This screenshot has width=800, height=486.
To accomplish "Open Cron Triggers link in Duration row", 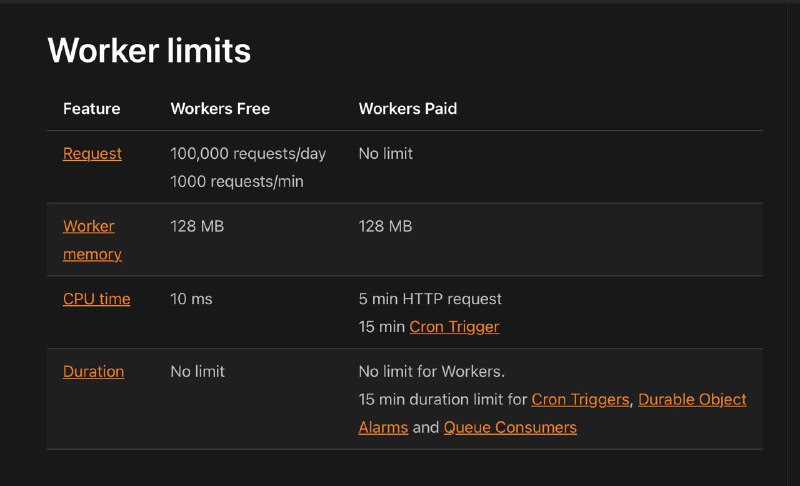I will point(580,399).
